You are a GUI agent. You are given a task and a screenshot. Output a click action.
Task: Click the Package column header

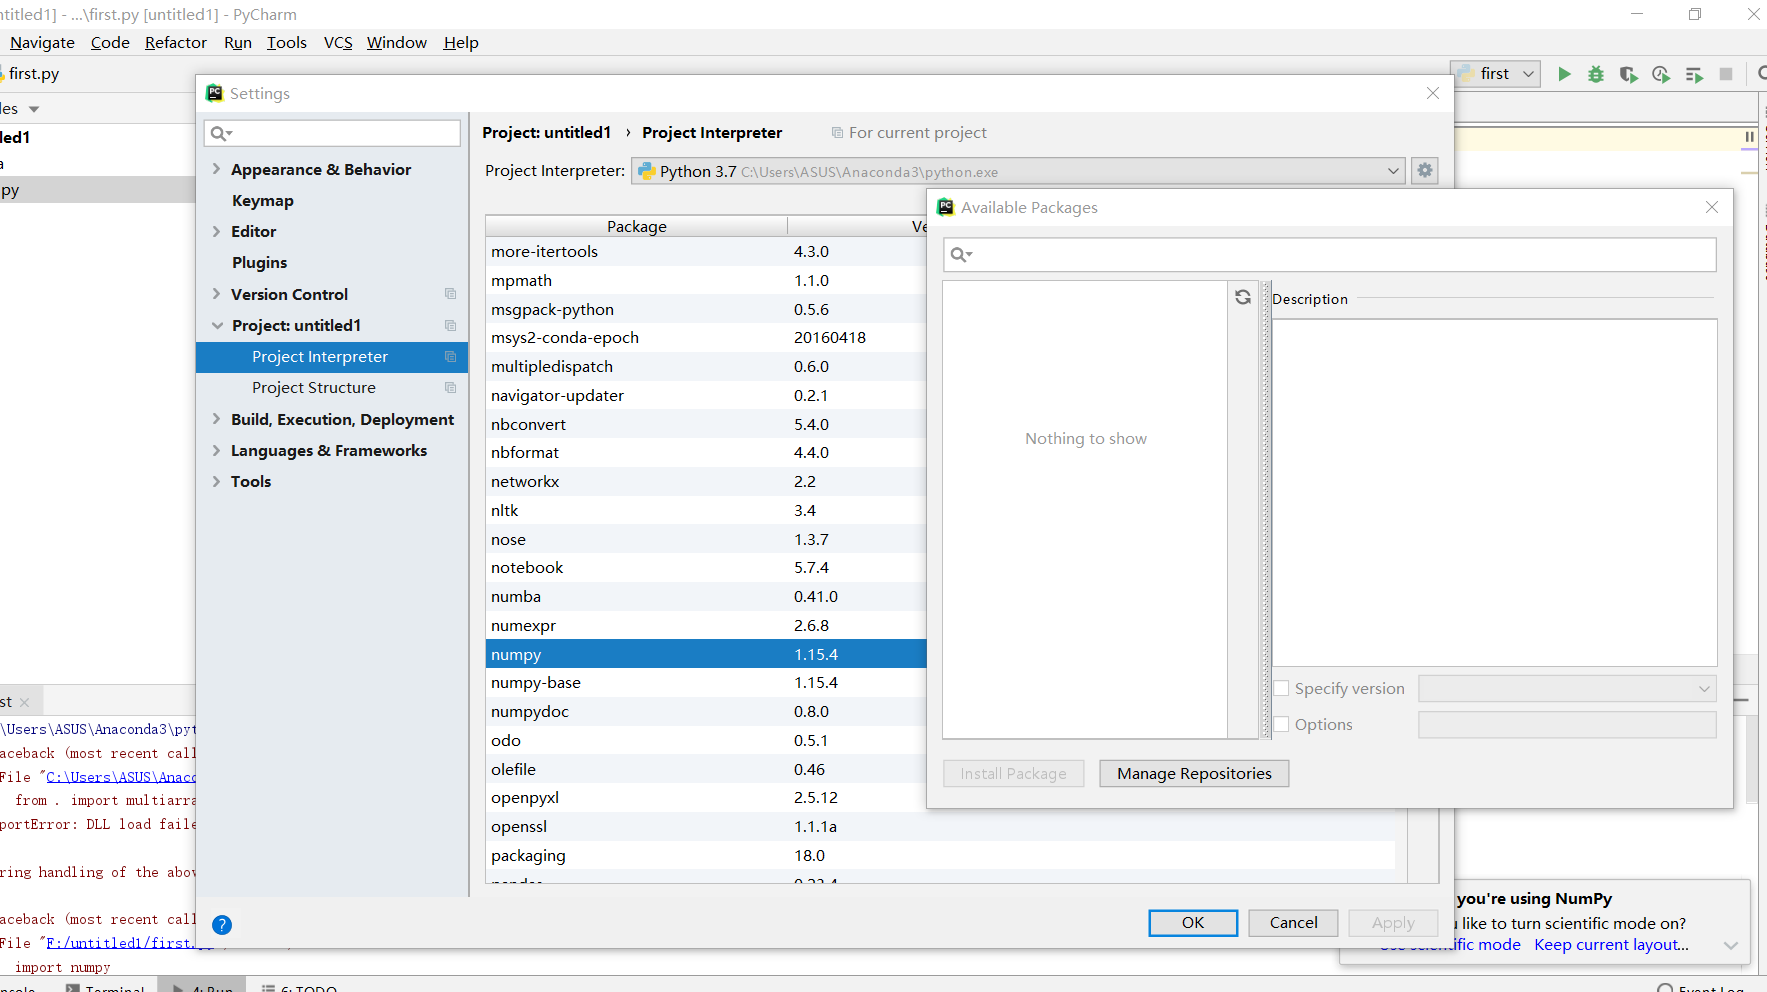pyautogui.click(x=636, y=226)
